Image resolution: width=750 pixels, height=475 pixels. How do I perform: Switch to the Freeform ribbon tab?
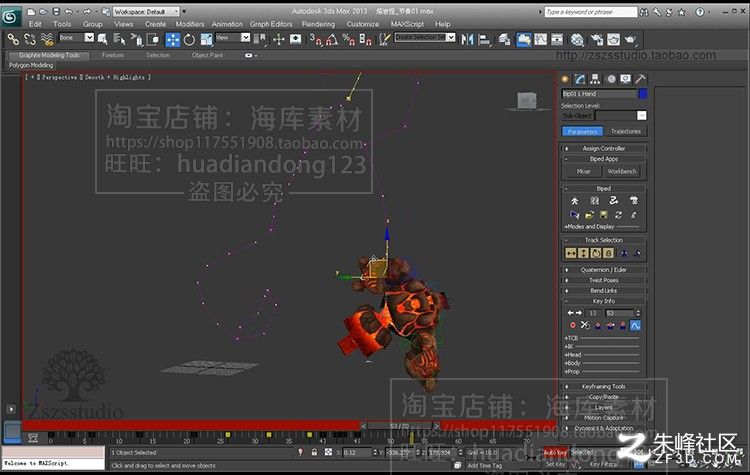point(113,55)
